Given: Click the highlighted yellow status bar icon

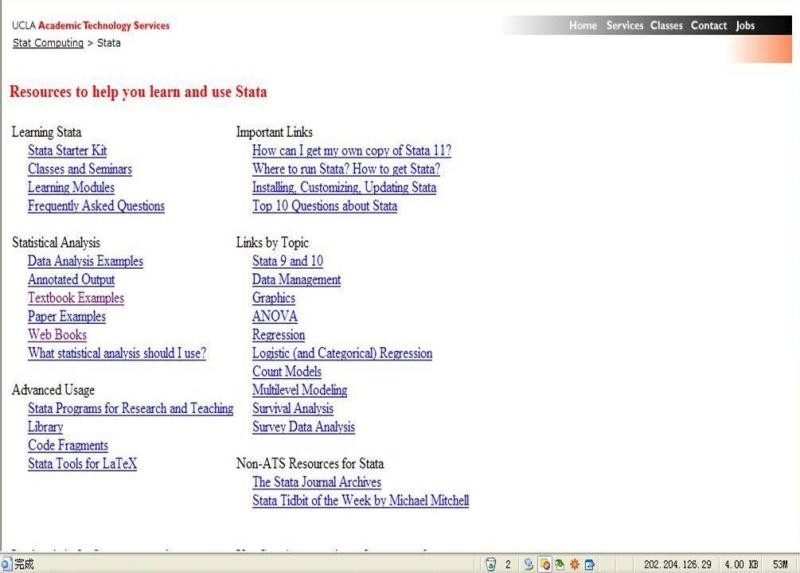Looking at the screenshot, I should coord(545,564).
